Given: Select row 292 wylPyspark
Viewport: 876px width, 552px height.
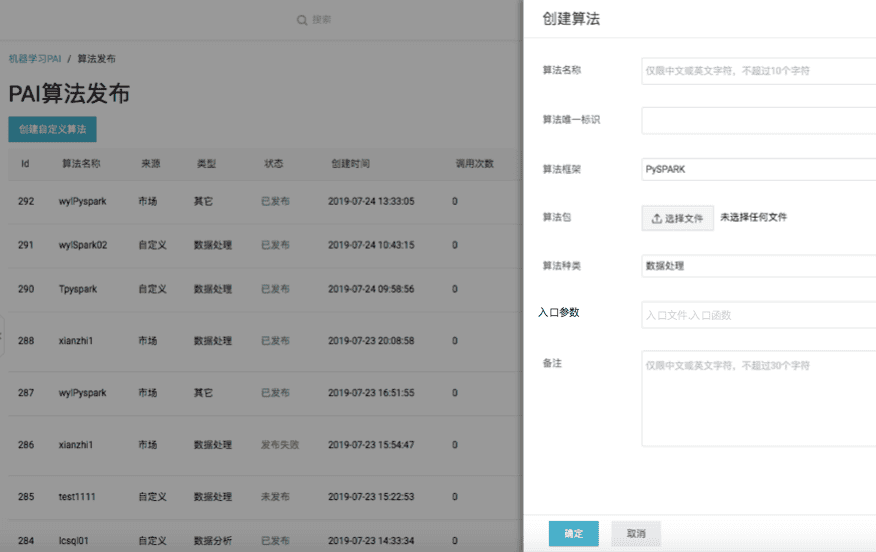Looking at the screenshot, I should pos(82,201).
